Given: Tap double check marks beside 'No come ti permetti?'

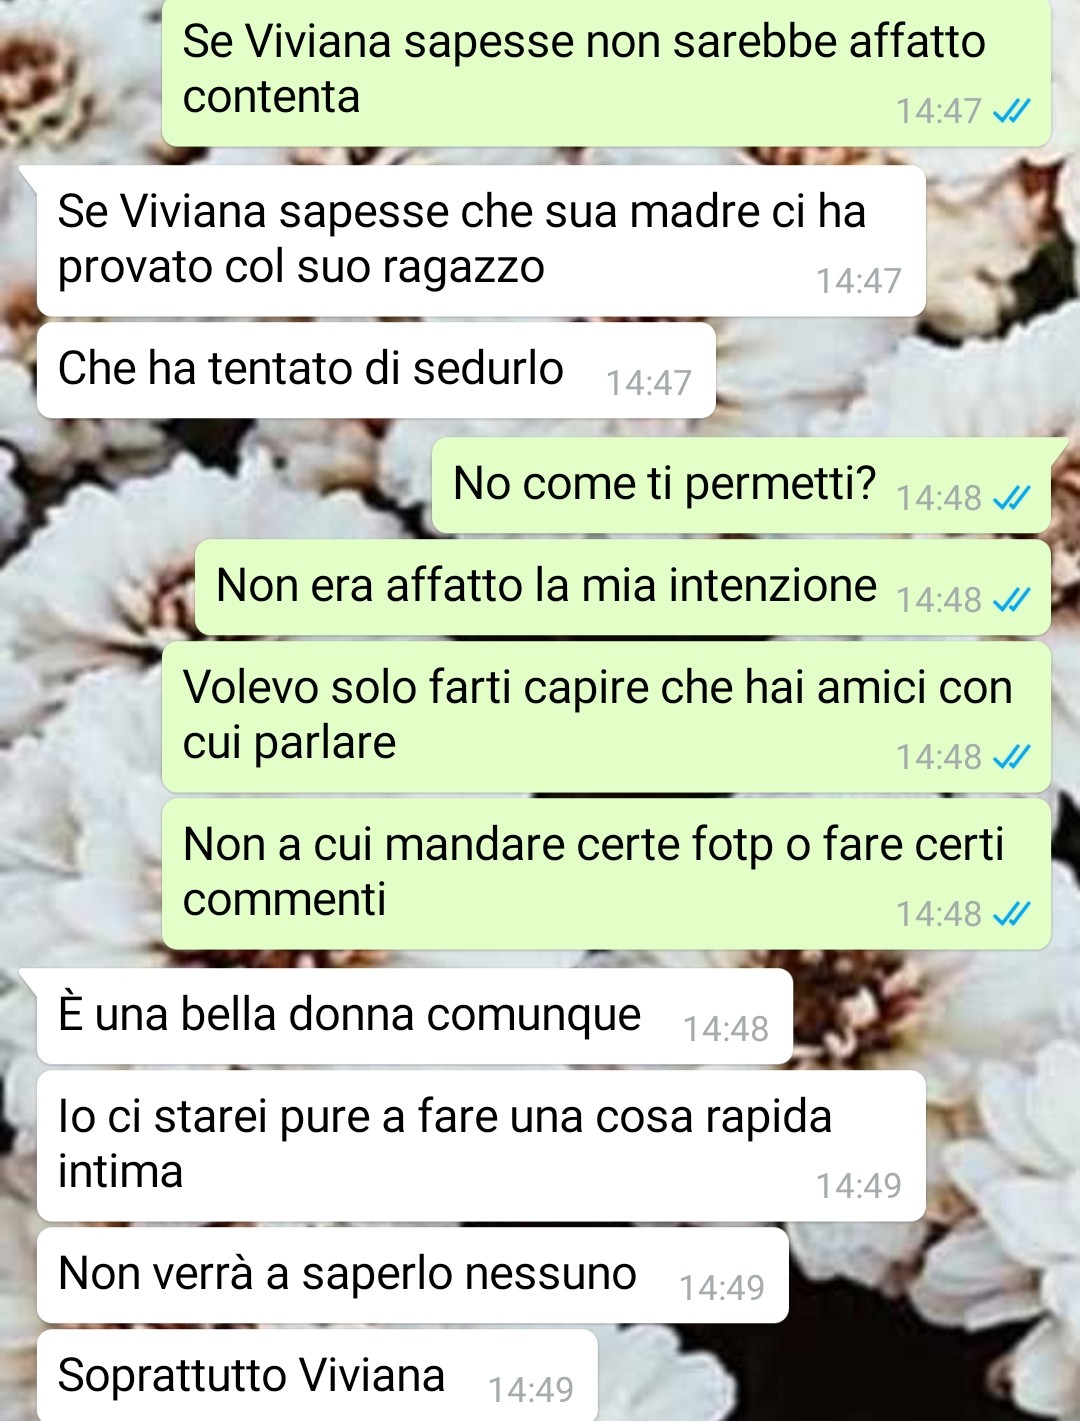Looking at the screenshot, I should pos(1011,497).
